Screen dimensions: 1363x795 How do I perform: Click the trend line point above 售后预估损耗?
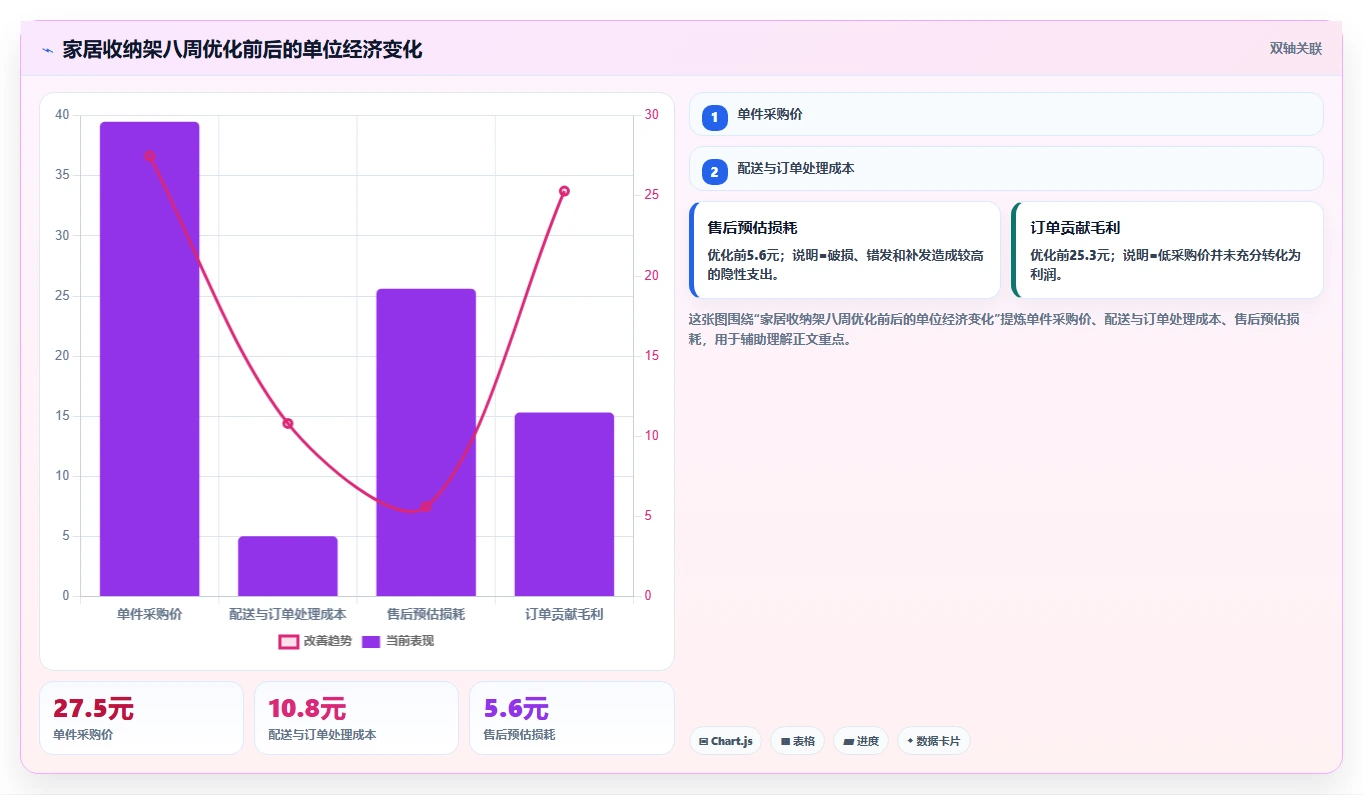426,507
